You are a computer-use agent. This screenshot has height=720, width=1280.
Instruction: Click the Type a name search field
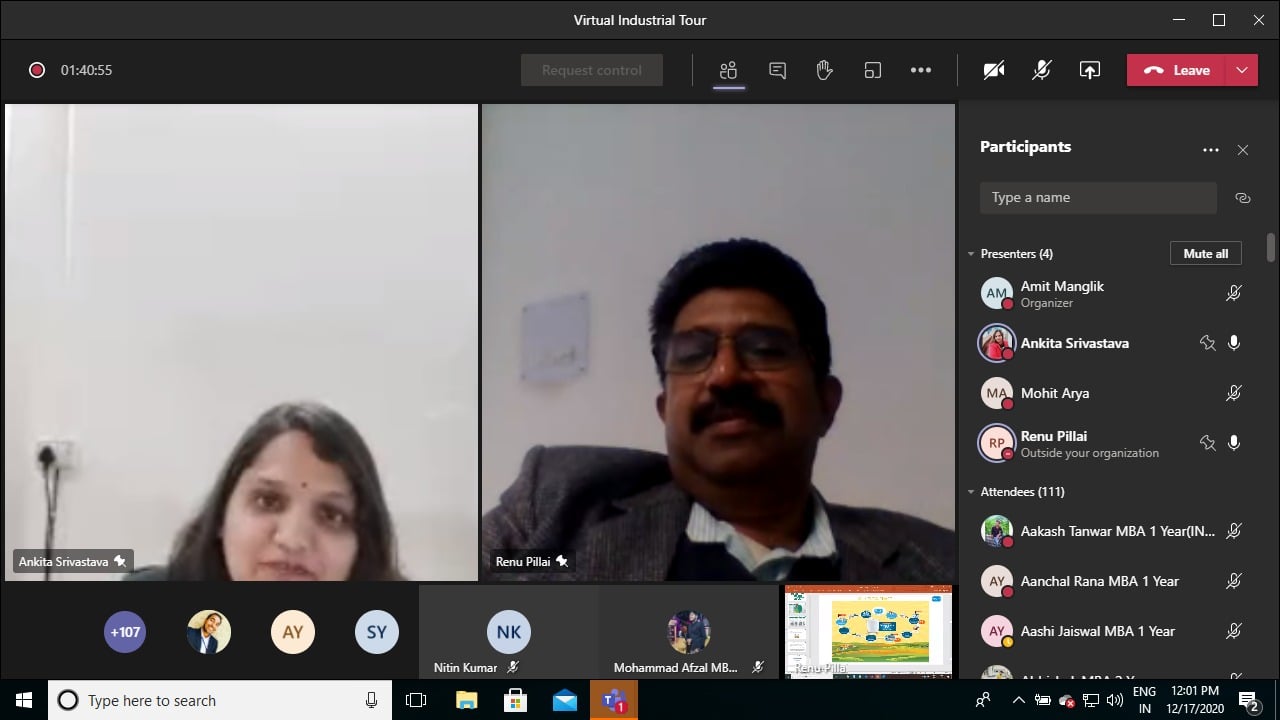[x=1097, y=198]
